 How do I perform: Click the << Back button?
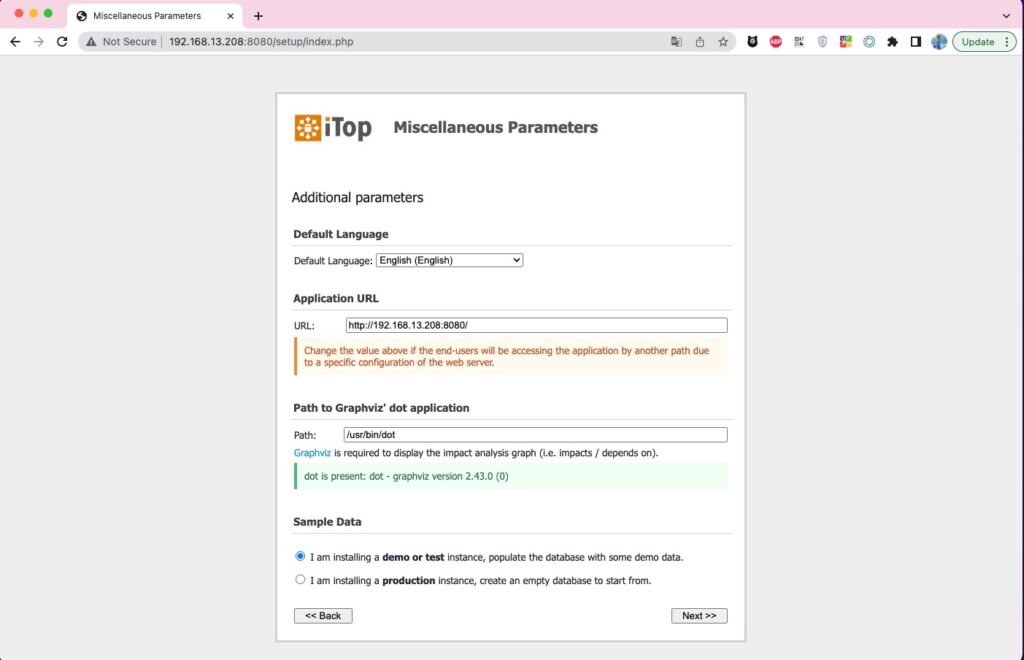point(323,616)
